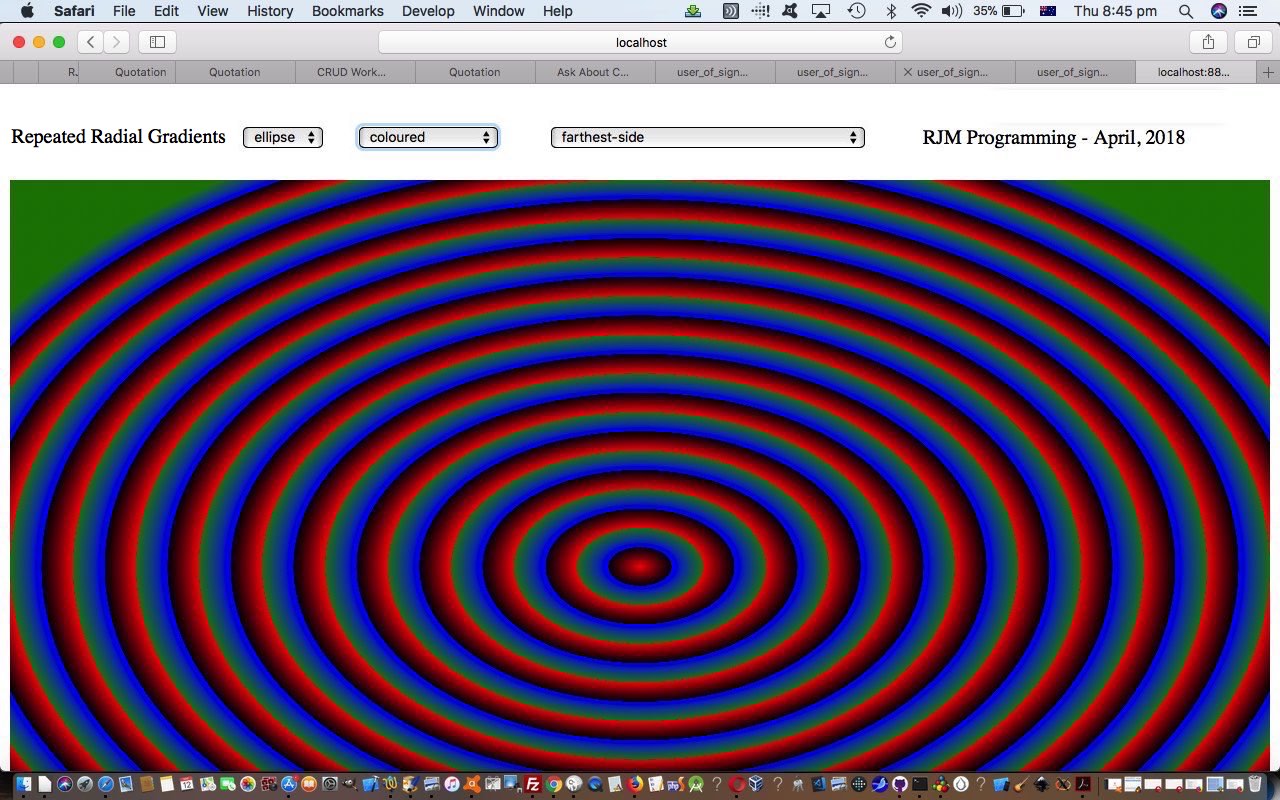
Task: Open VirtualBox in the Dock
Action: [756, 784]
